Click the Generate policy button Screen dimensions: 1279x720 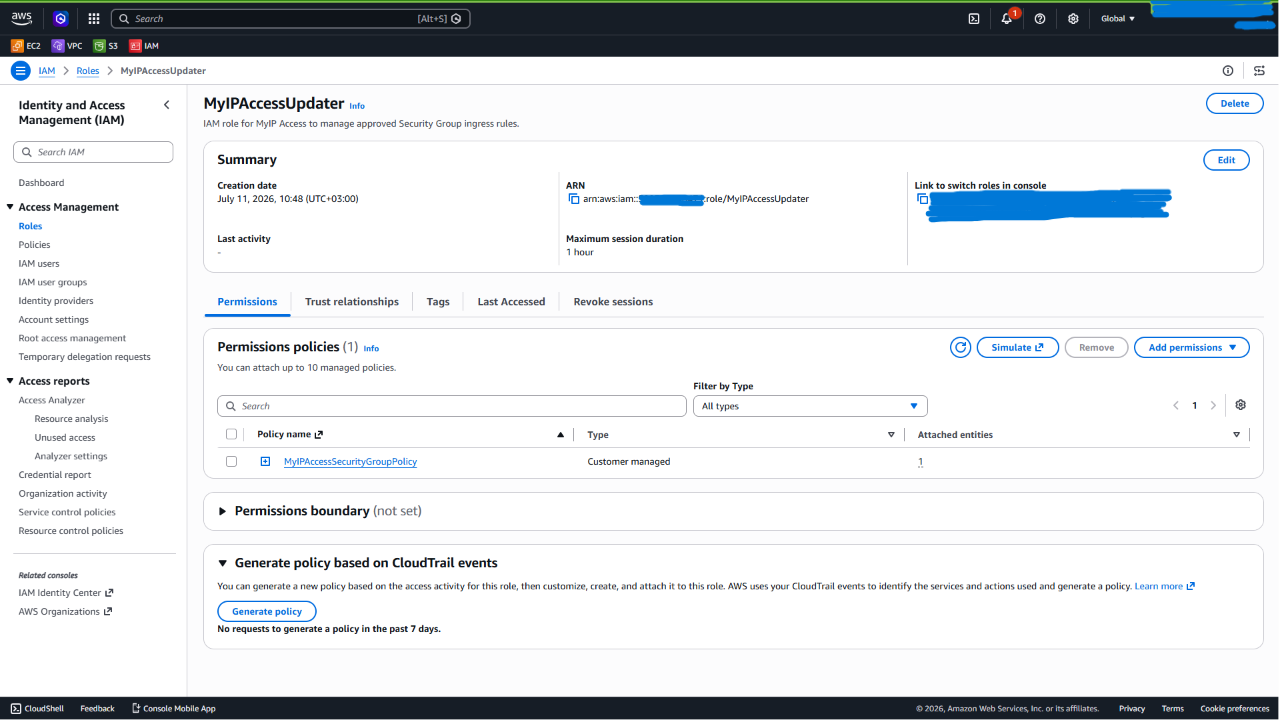coord(267,611)
